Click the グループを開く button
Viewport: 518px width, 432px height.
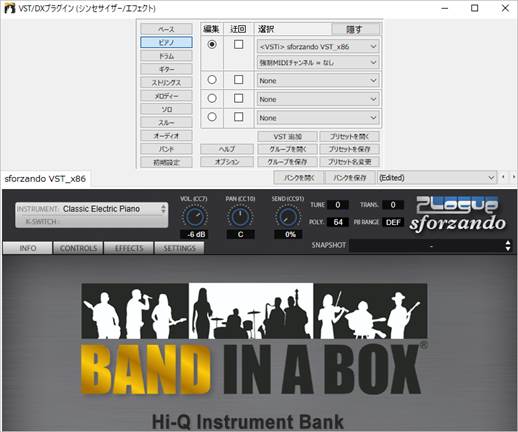click(287, 149)
